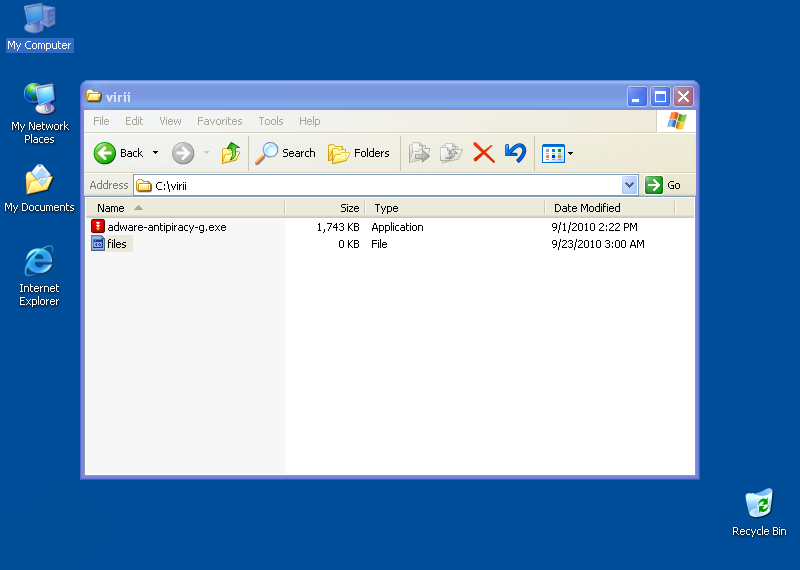The width and height of the screenshot is (800, 570).
Task: Click the folder icon in the virii title bar
Action: [93, 96]
